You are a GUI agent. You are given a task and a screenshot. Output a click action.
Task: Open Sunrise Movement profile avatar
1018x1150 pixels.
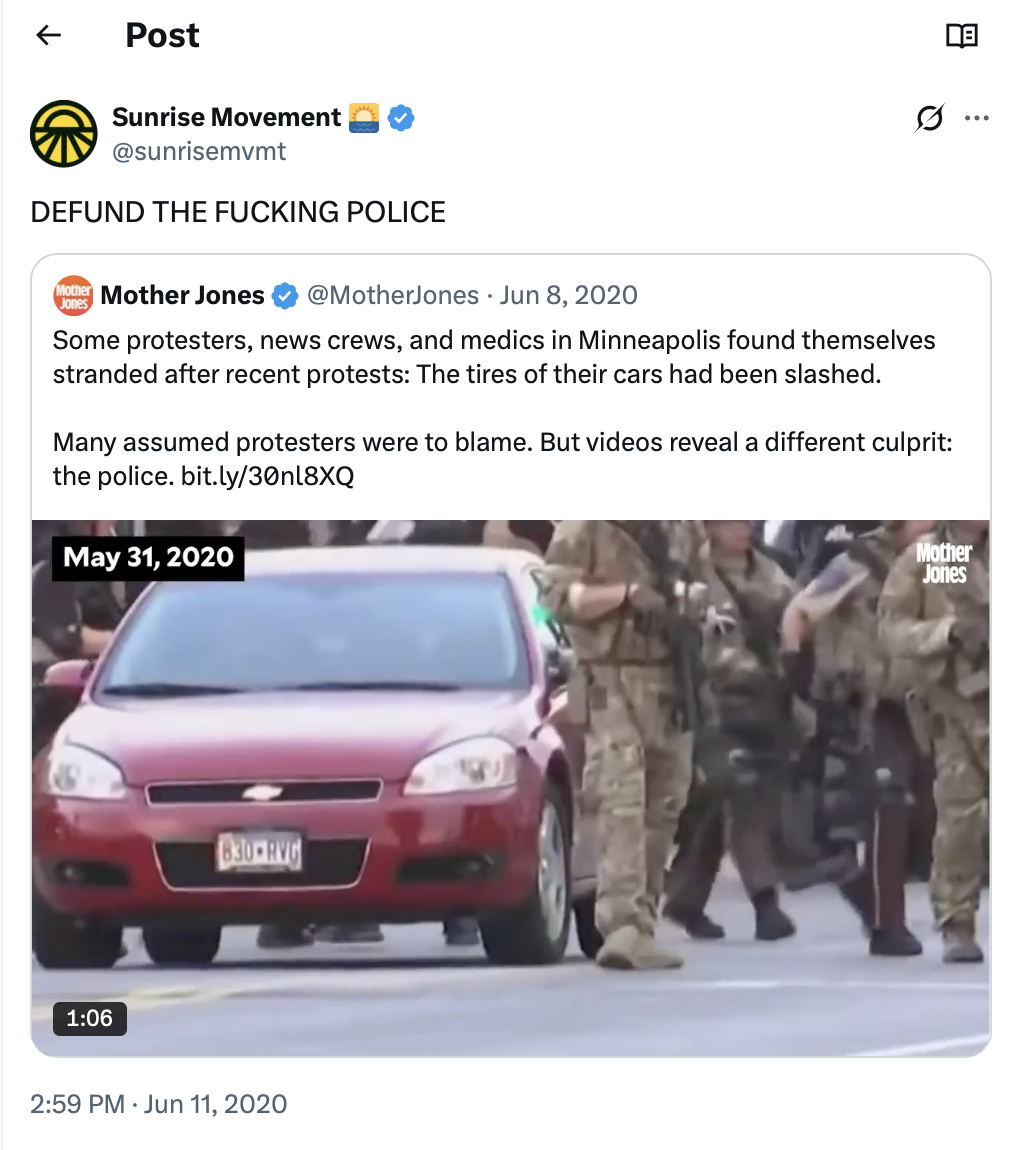(x=64, y=133)
